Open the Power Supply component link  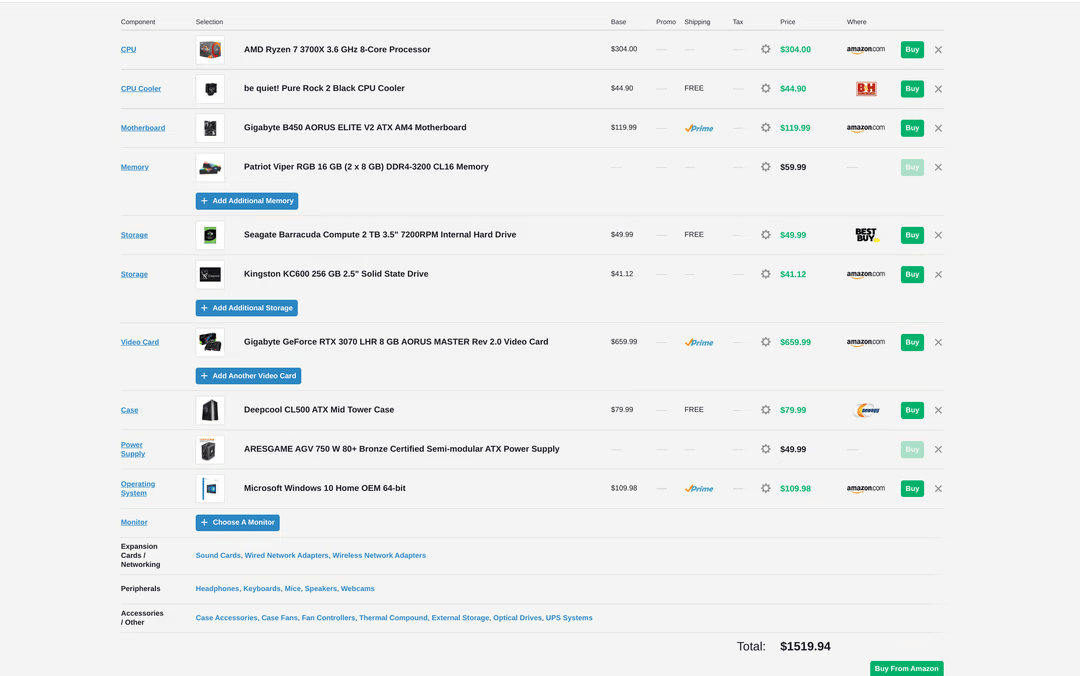132,449
